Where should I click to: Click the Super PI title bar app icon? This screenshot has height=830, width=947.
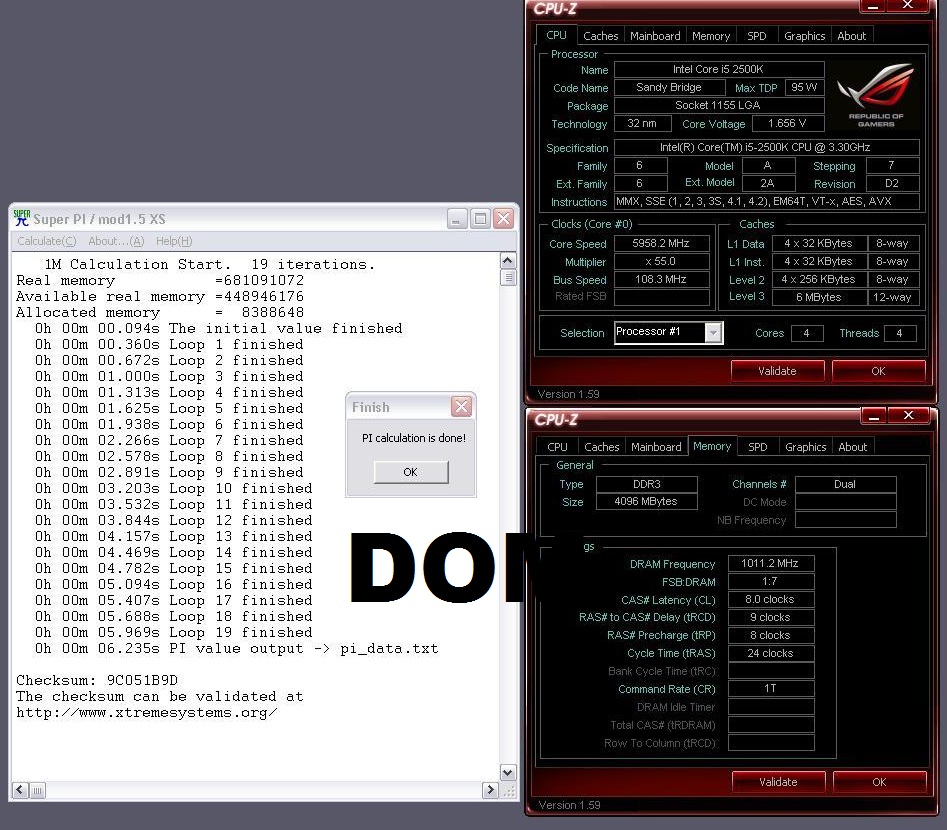coord(21,218)
